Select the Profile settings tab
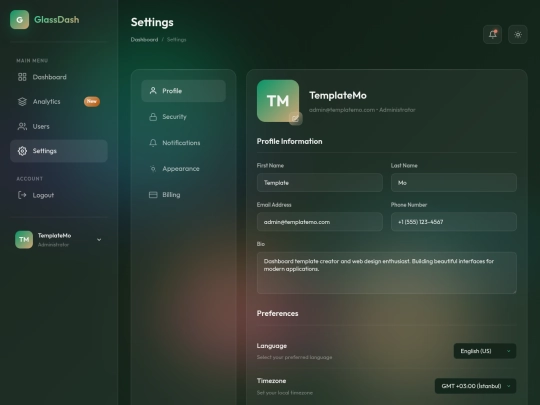The image size is (540, 405). click(184, 91)
